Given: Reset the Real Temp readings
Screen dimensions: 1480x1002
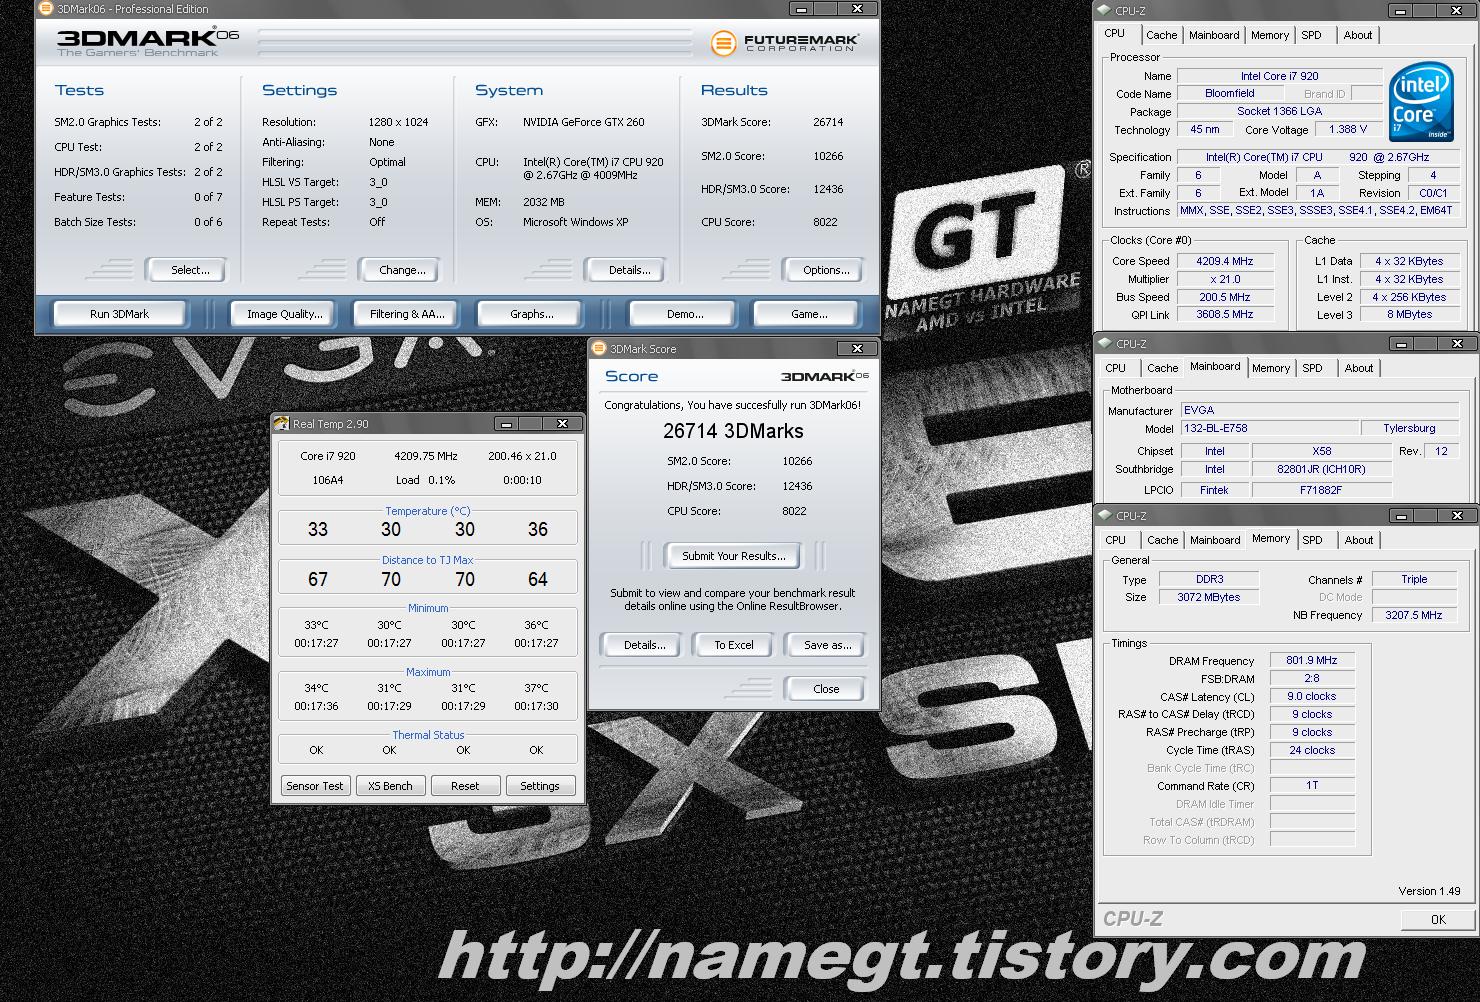Looking at the screenshot, I should click(465, 786).
